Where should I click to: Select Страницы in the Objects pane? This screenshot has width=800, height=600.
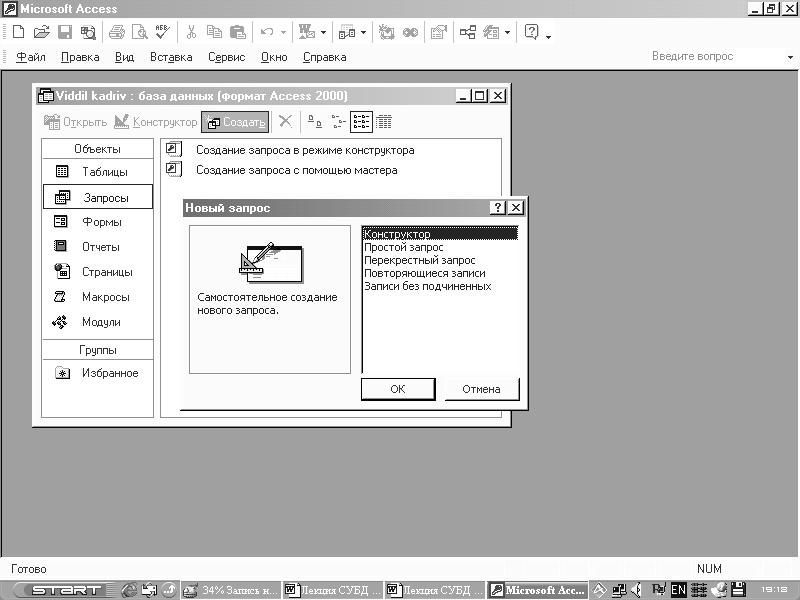click(97, 272)
